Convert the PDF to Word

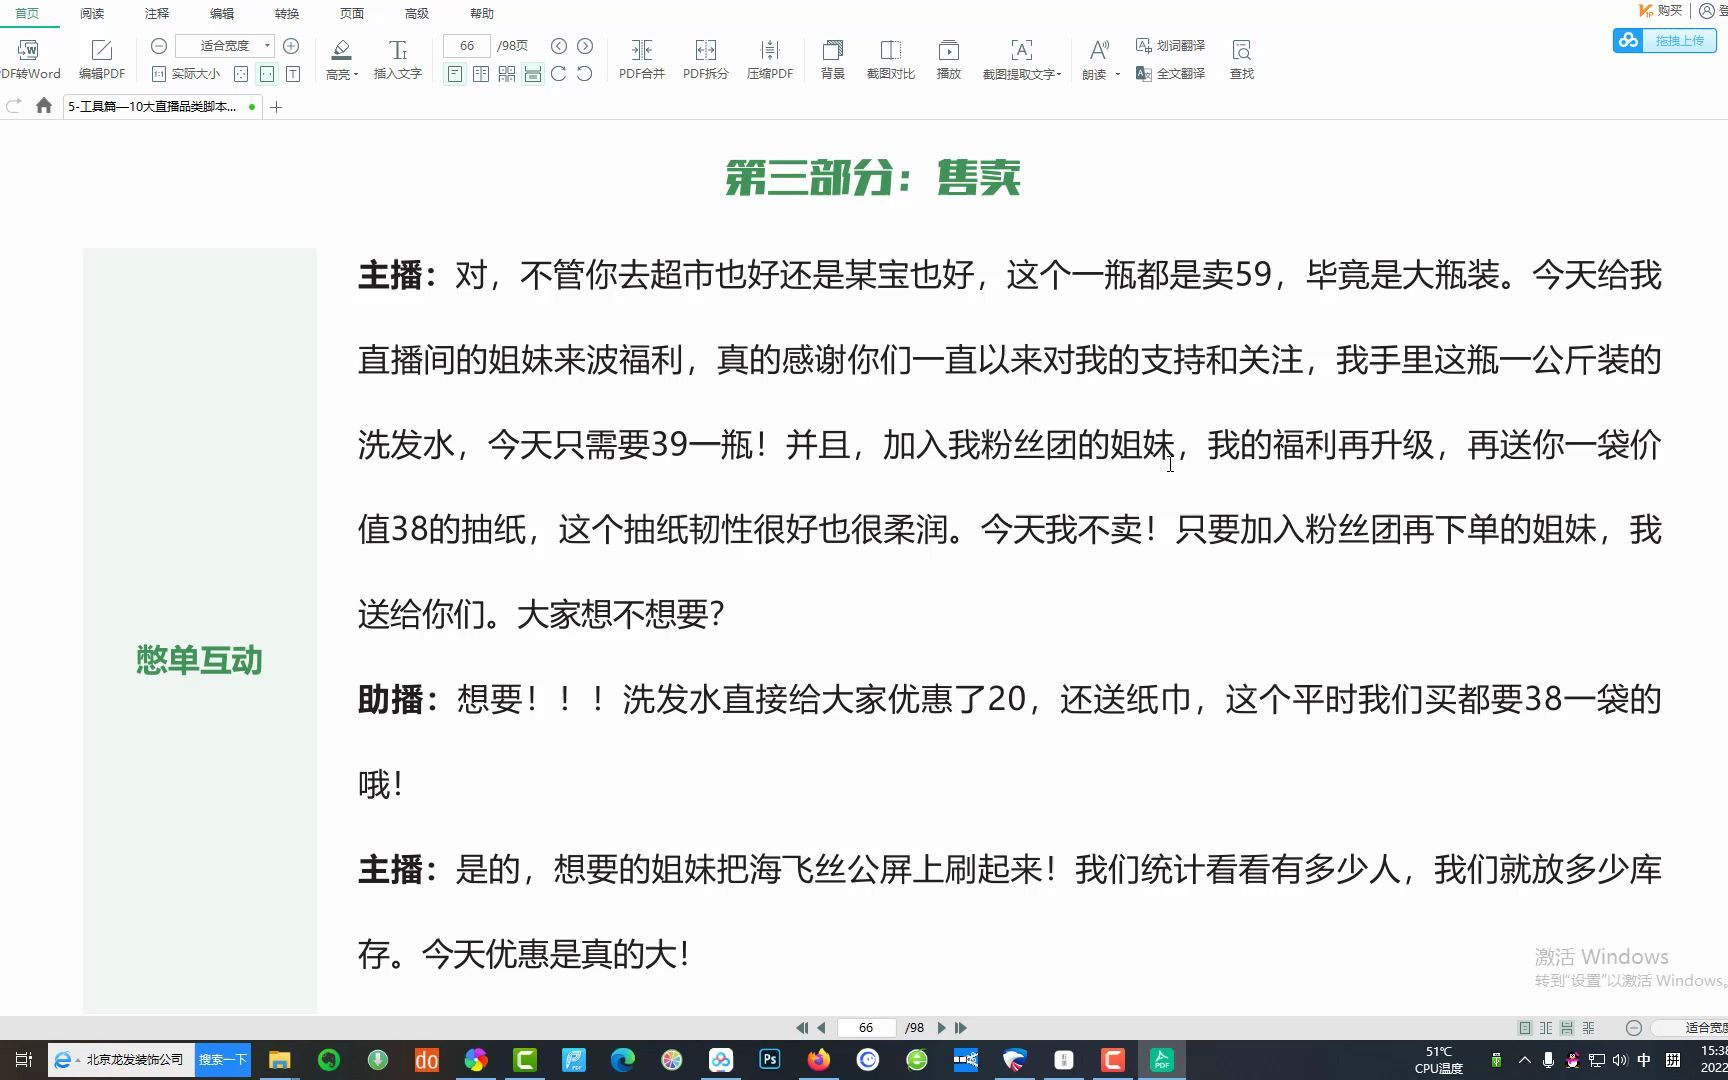pyautogui.click(x=29, y=59)
